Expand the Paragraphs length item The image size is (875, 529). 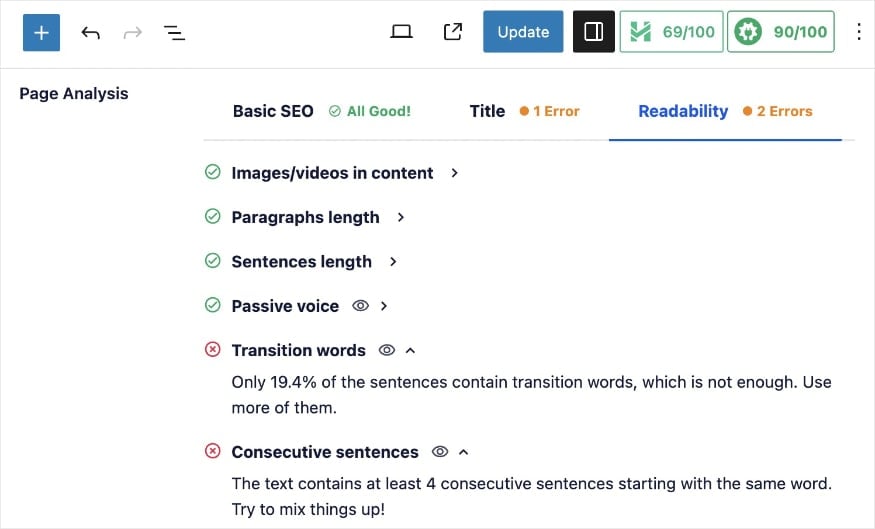[x=401, y=217]
